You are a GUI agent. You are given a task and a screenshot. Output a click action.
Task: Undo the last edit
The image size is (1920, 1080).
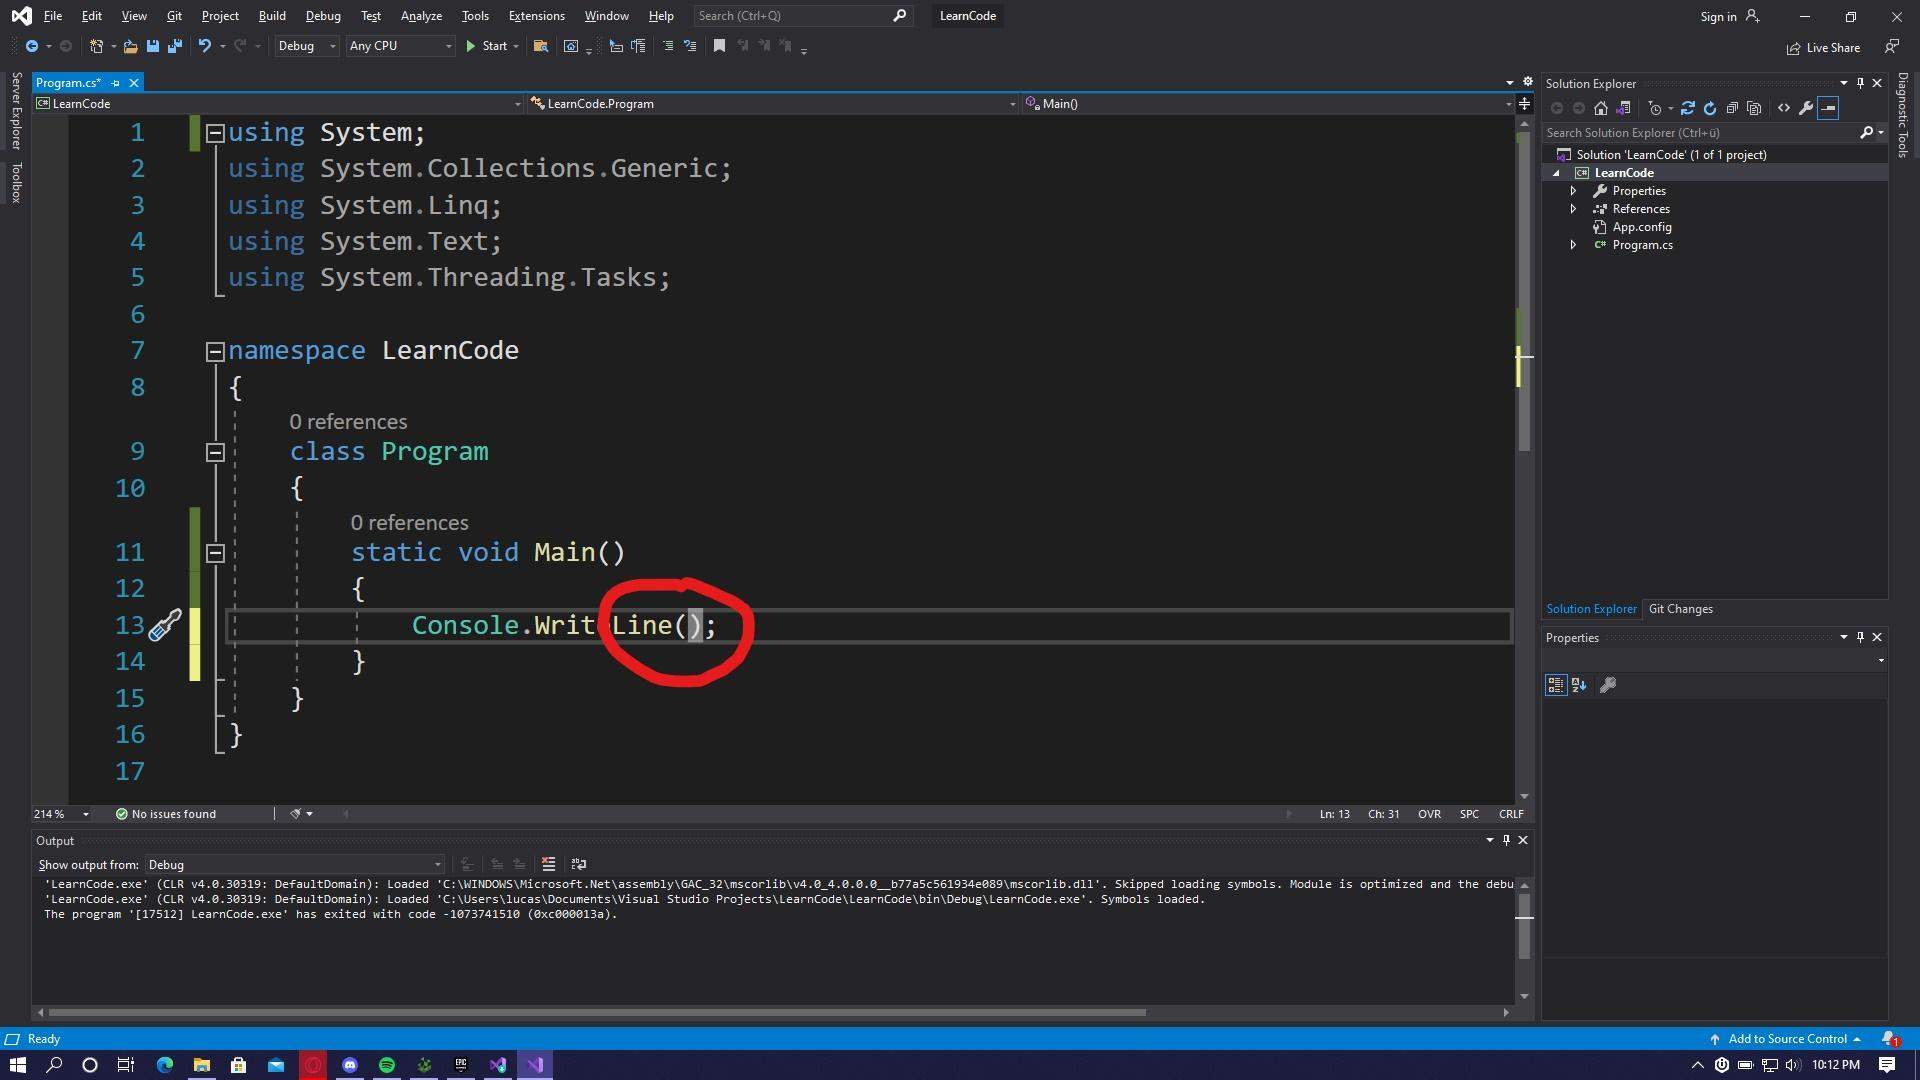click(x=203, y=46)
